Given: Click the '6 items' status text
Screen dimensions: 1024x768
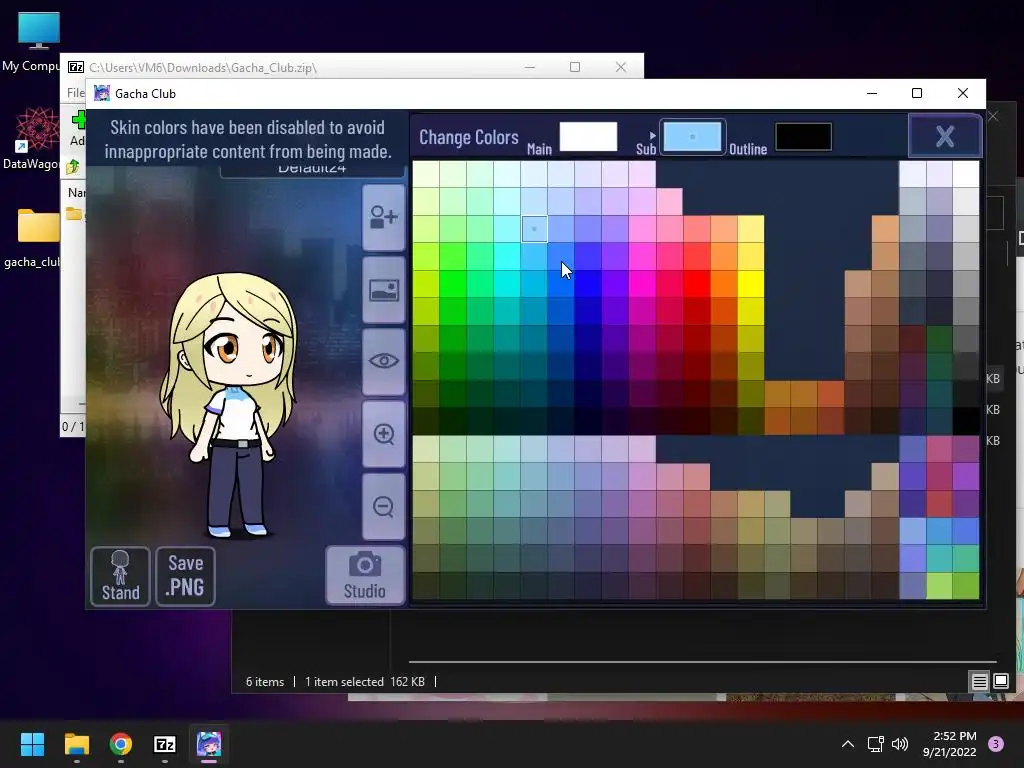Looking at the screenshot, I should [265, 682].
